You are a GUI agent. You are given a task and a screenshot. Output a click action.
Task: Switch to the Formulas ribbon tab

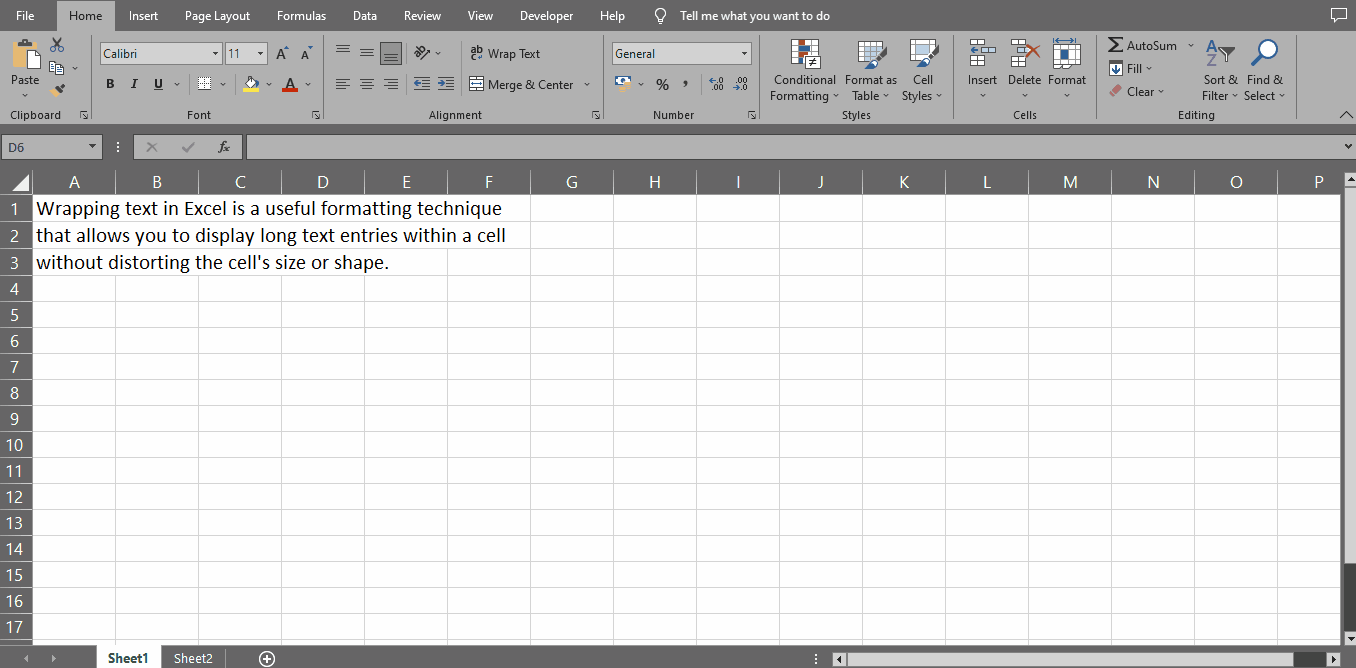301,15
